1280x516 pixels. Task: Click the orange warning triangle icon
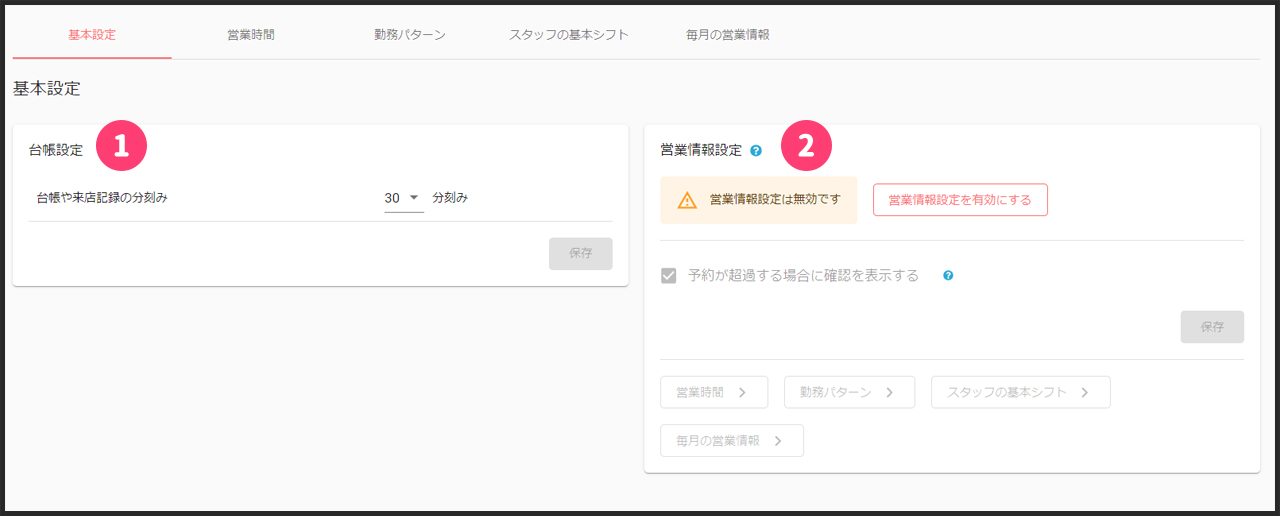coord(687,200)
